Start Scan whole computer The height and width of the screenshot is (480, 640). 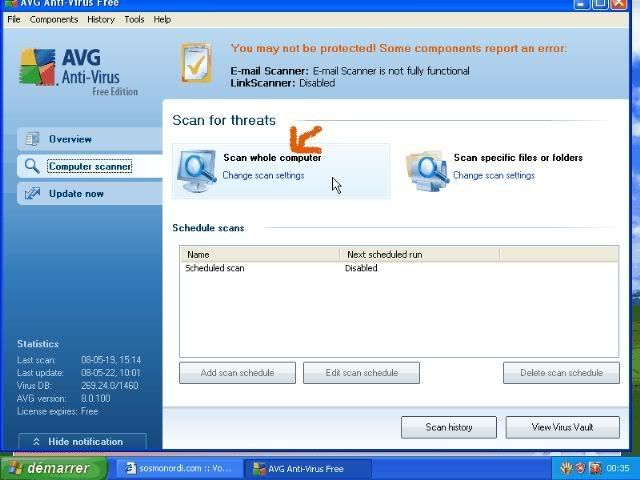(x=272, y=158)
